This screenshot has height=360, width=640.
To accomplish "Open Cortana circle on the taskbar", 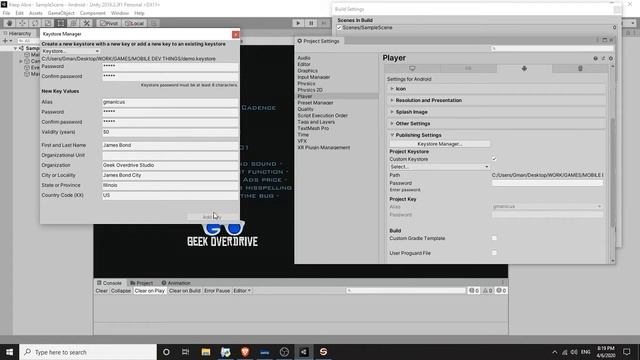I will [166, 352].
